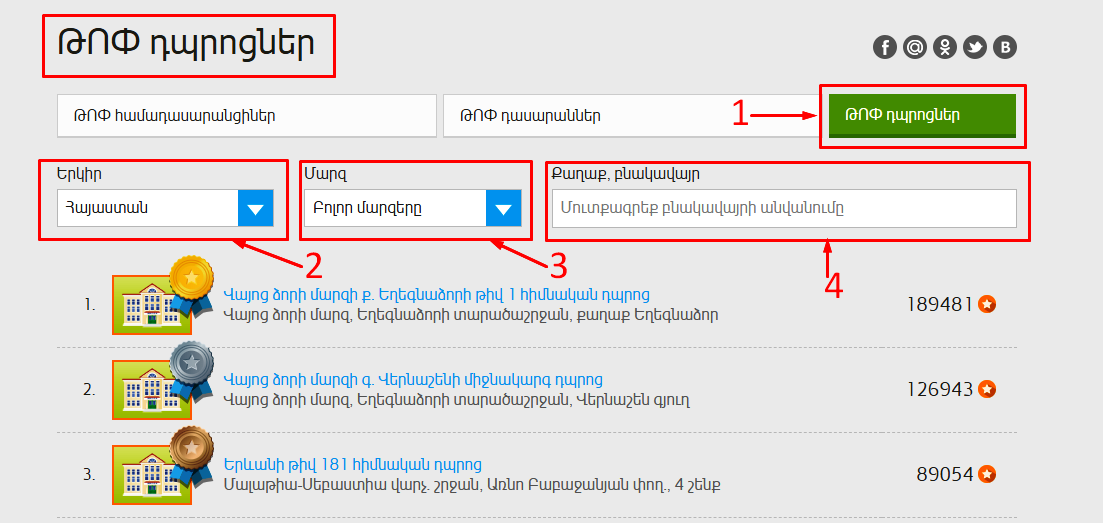Click blue arrow of Հայաստան dropdown
The height and width of the screenshot is (523, 1103).
255,208
